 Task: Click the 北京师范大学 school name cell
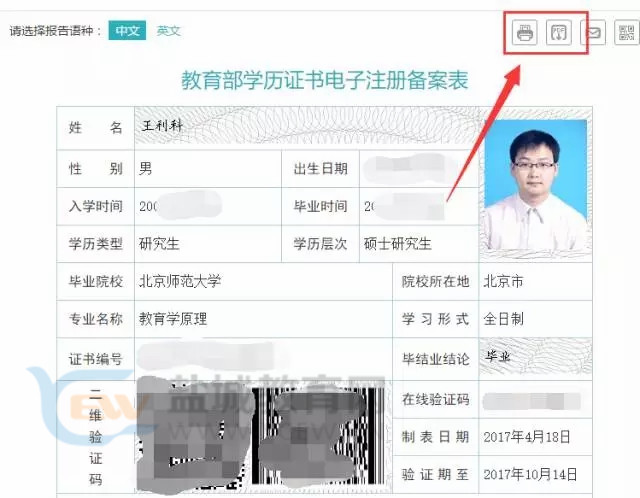180,281
